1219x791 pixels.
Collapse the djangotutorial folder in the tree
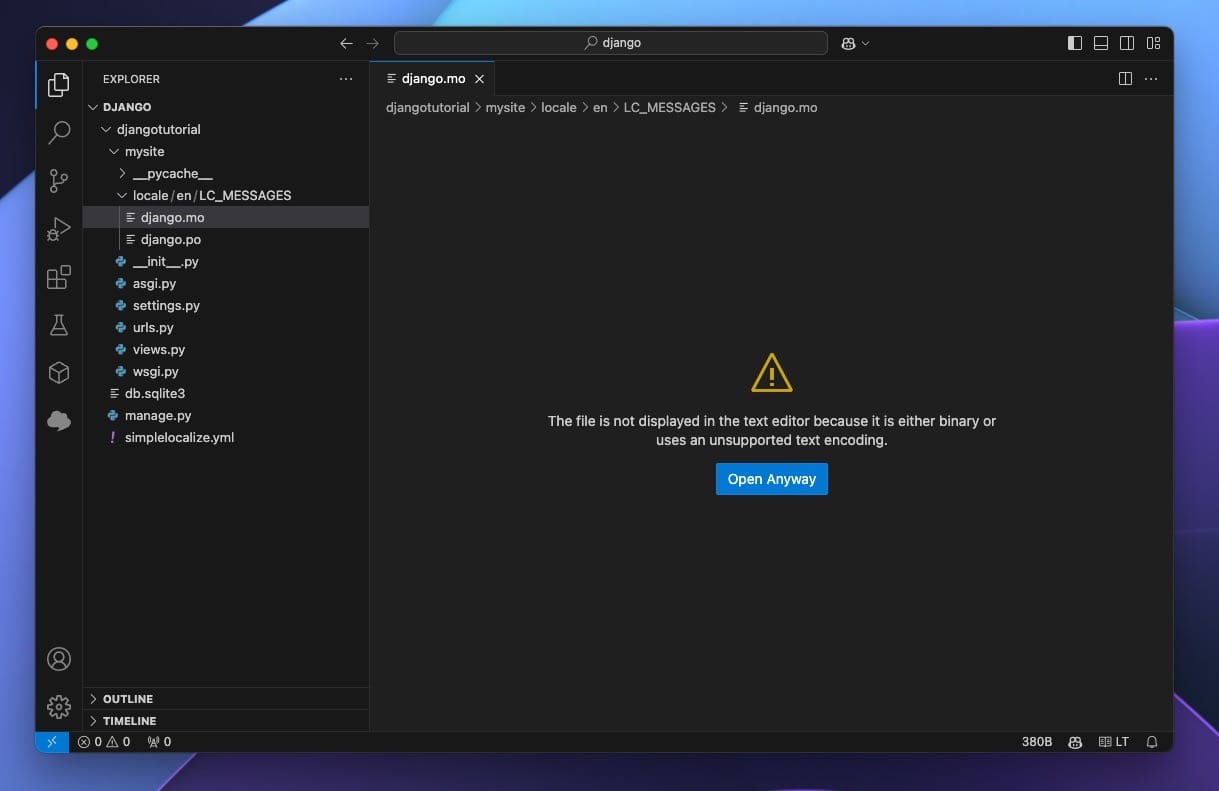(226, 129)
